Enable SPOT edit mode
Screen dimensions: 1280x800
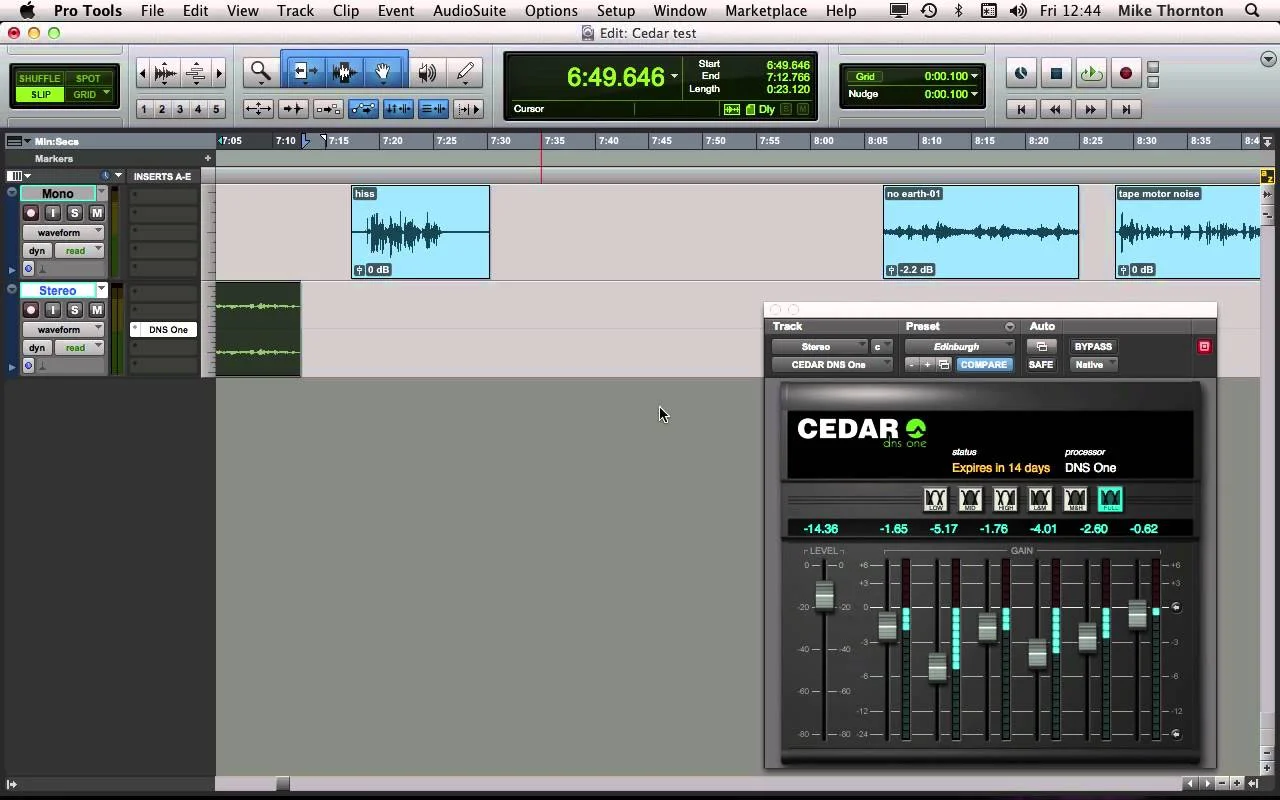88,78
